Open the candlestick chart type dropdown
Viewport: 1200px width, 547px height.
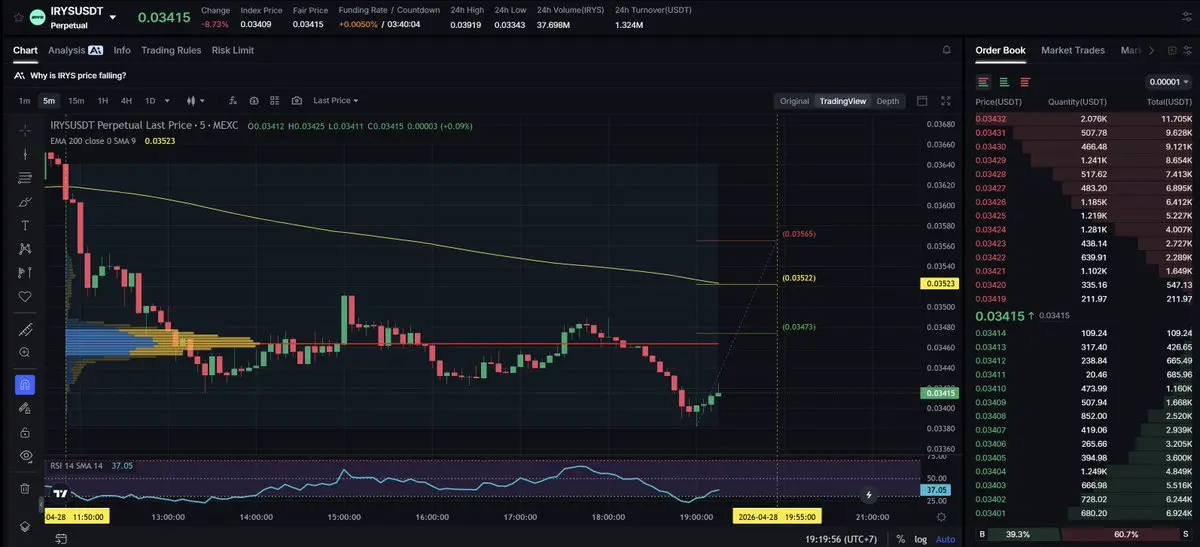tap(196, 101)
